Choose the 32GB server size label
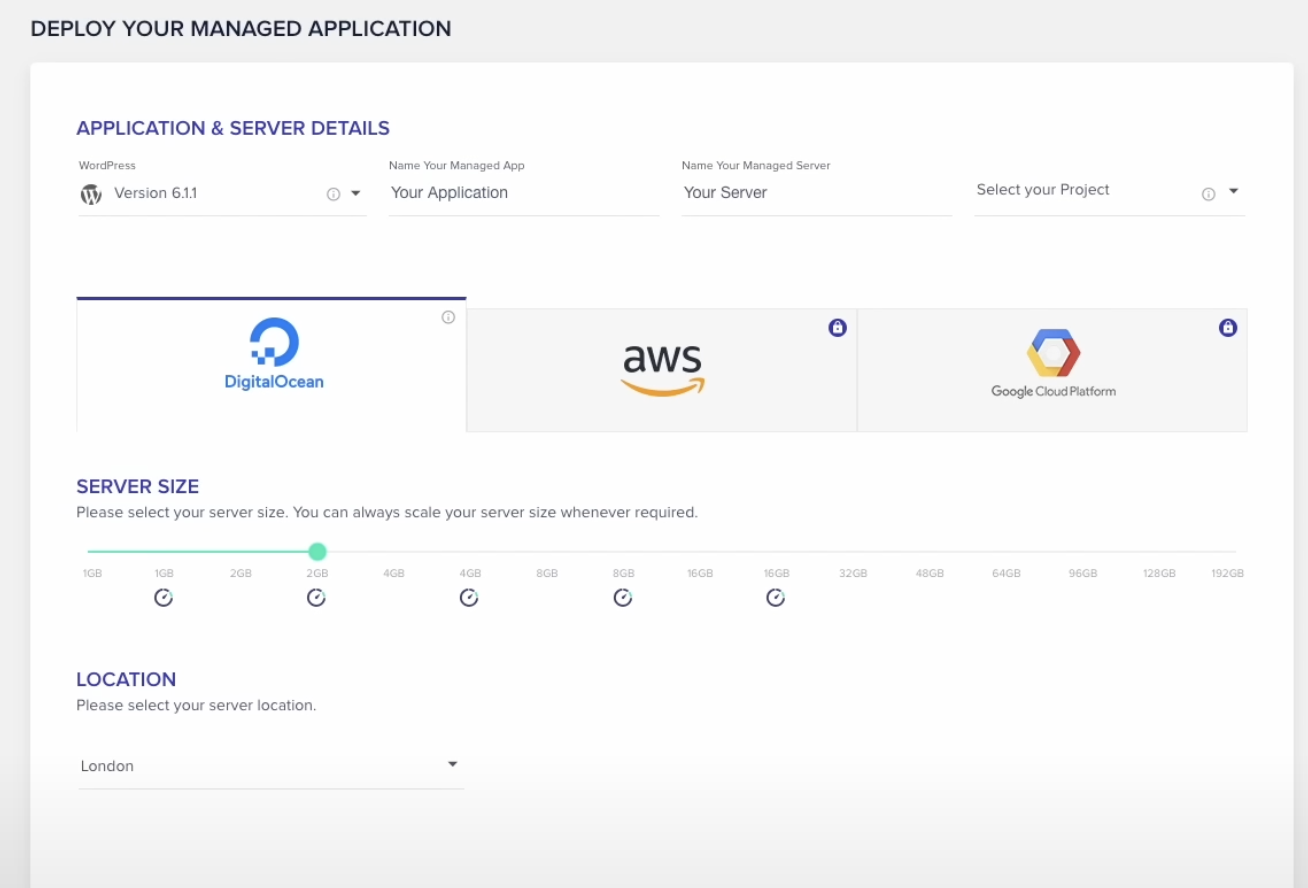 [853, 574]
